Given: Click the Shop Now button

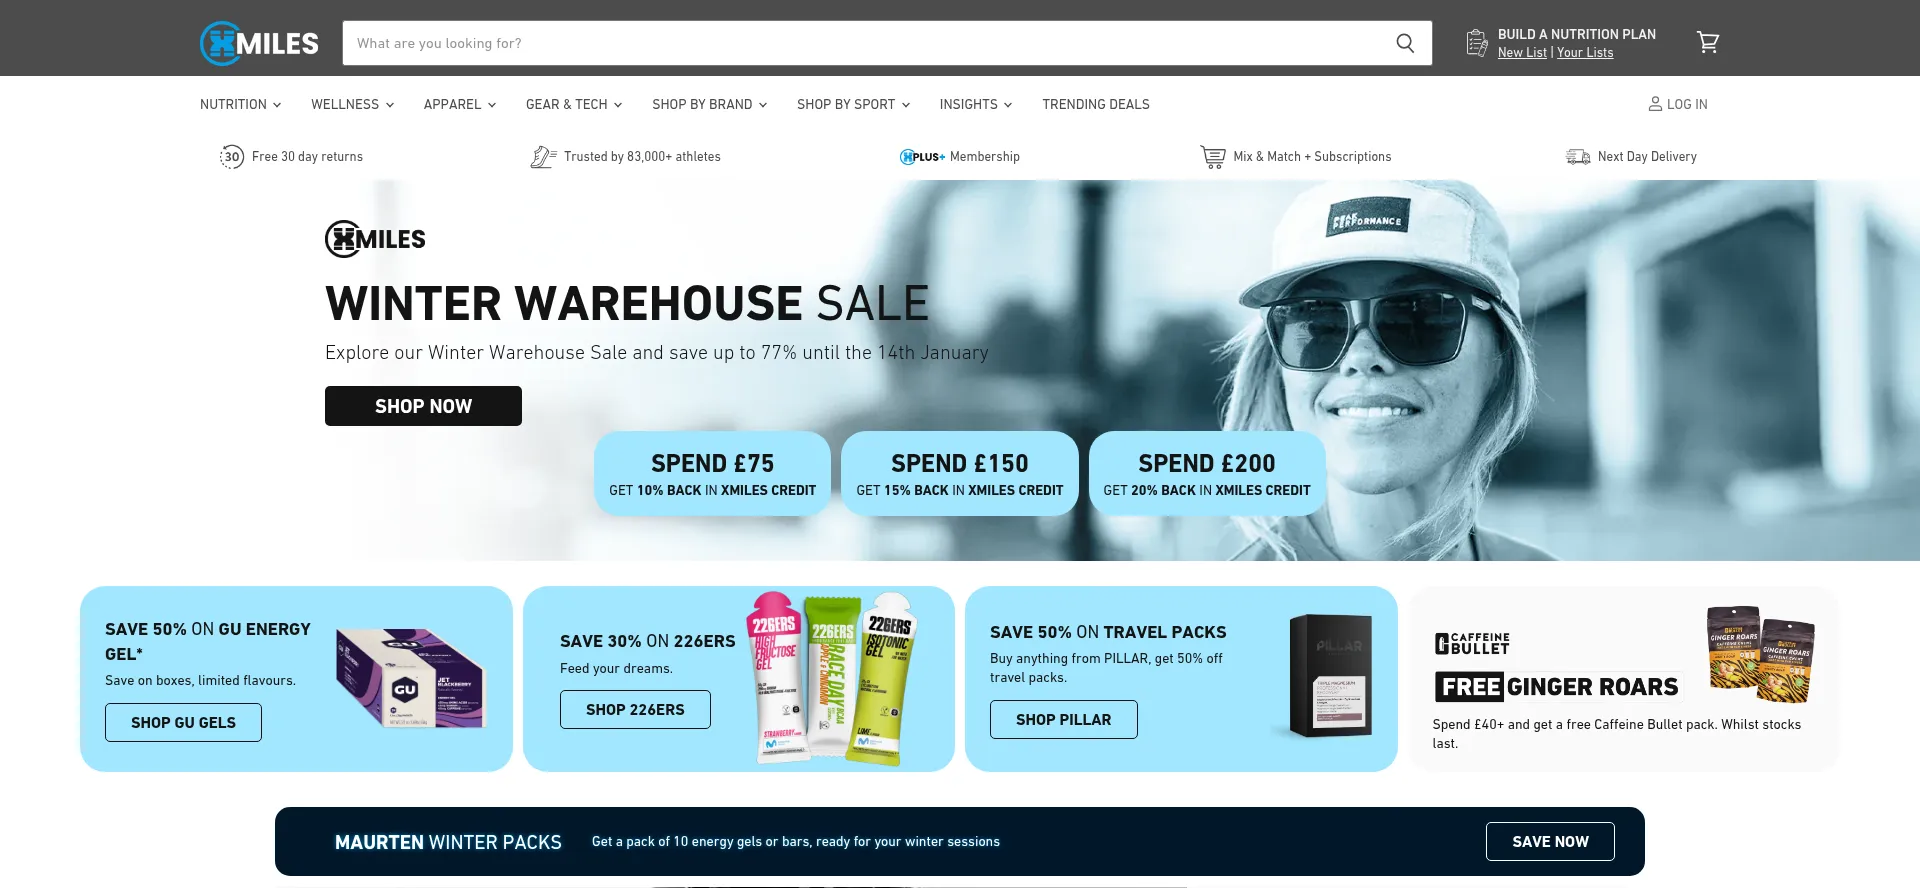Looking at the screenshot, I should pos(423,406).
